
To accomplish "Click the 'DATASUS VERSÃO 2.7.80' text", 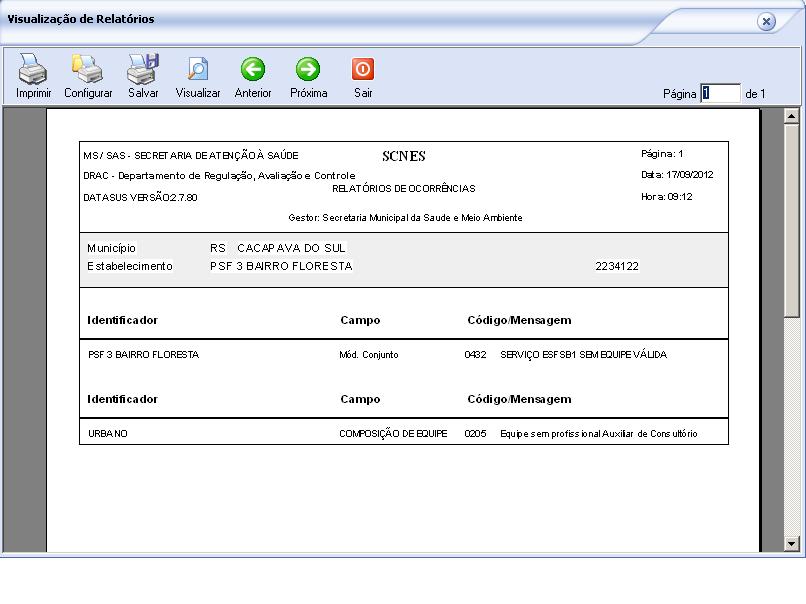I will 140,197.
